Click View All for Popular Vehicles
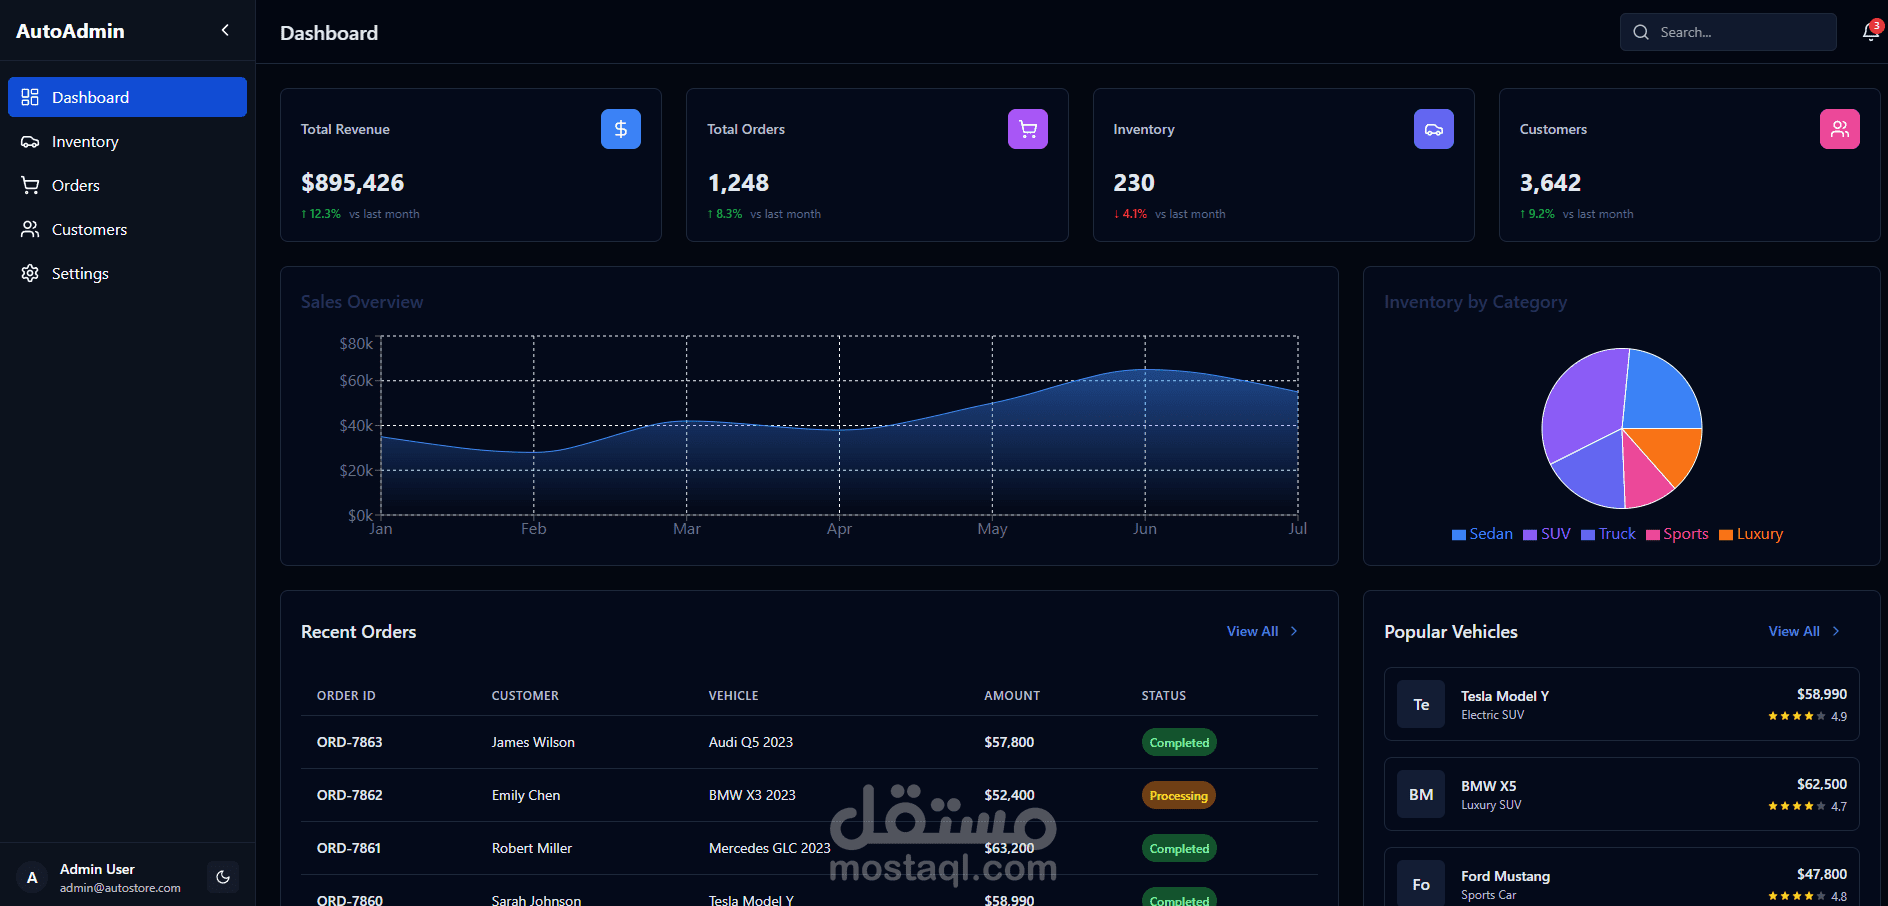 [x=1794, y=631]
